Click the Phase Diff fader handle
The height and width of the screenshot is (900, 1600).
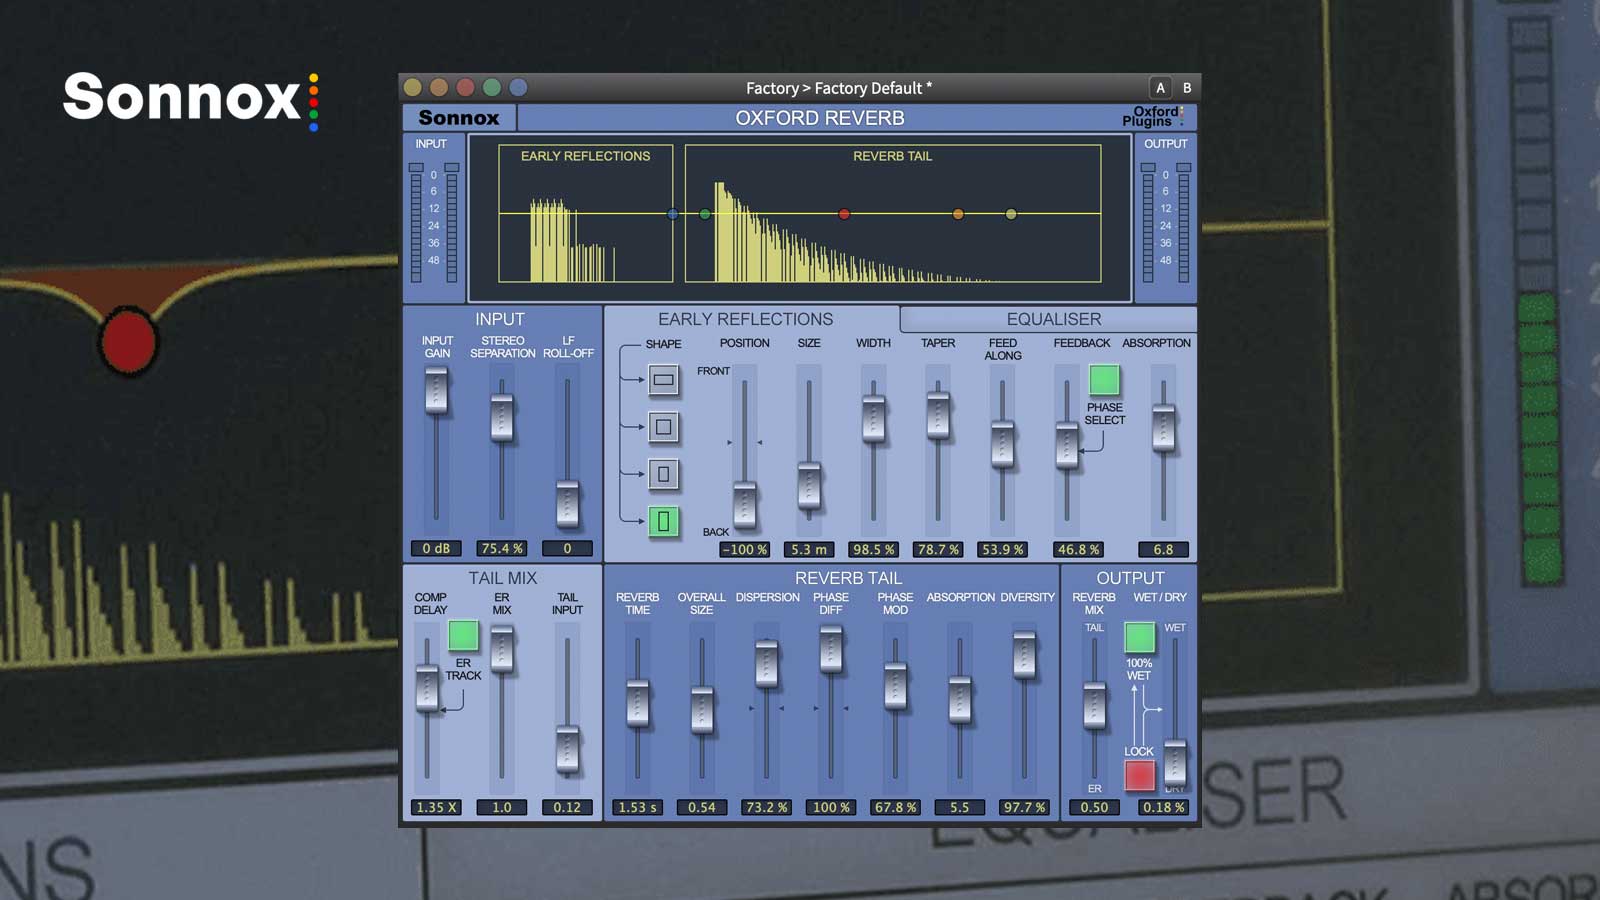(830, 648)
